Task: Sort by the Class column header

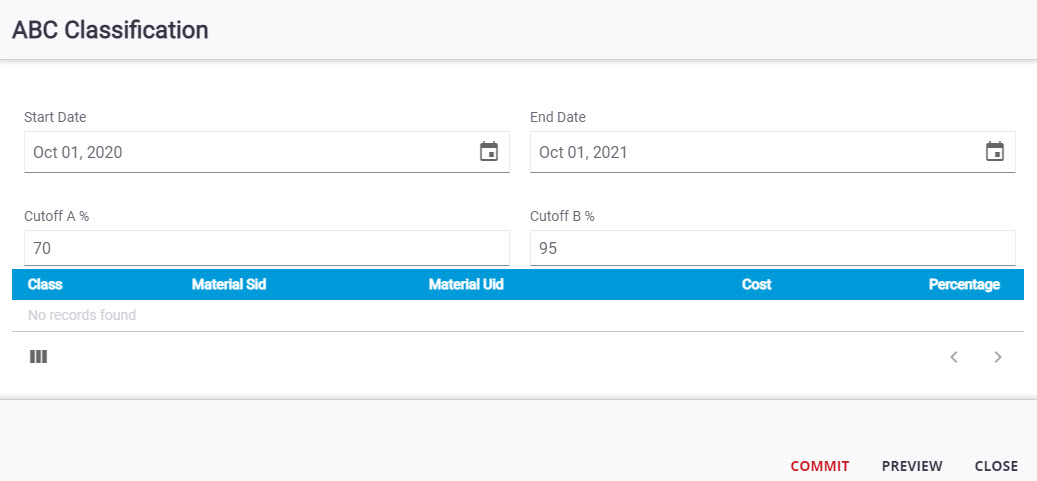Action: (45, 285)
